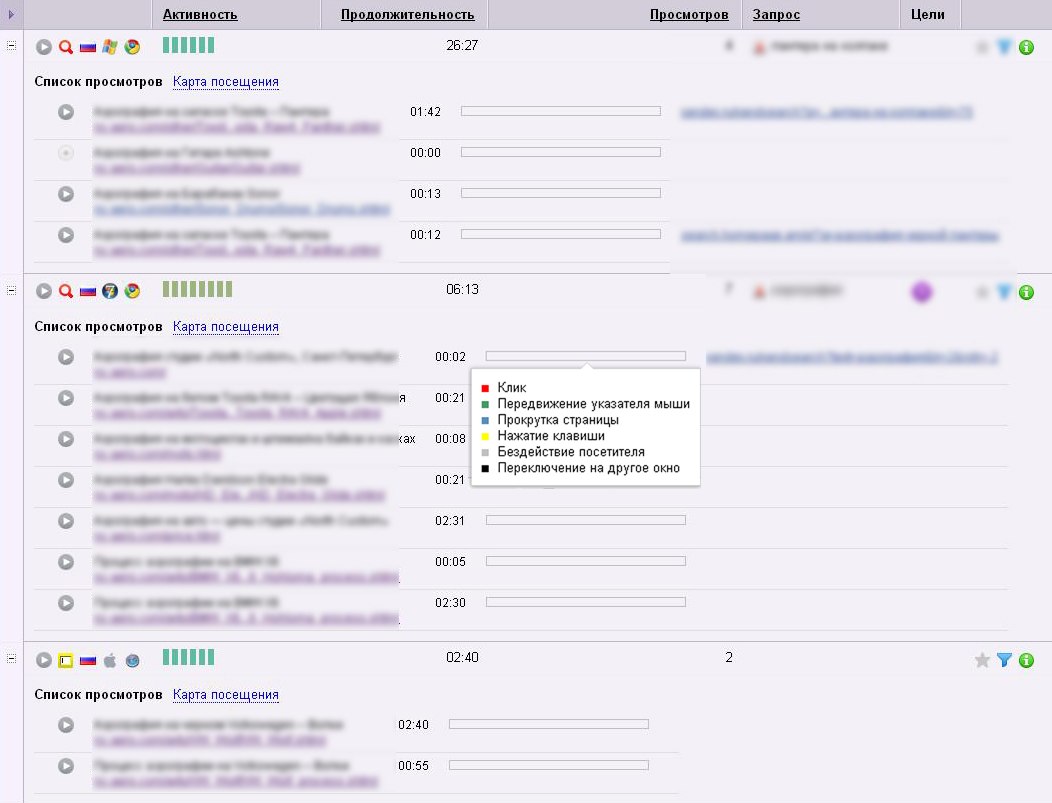Viewport: 1052px width, 803px height.
Task: Sort the table by Просмотров
Action: [689, 14]
